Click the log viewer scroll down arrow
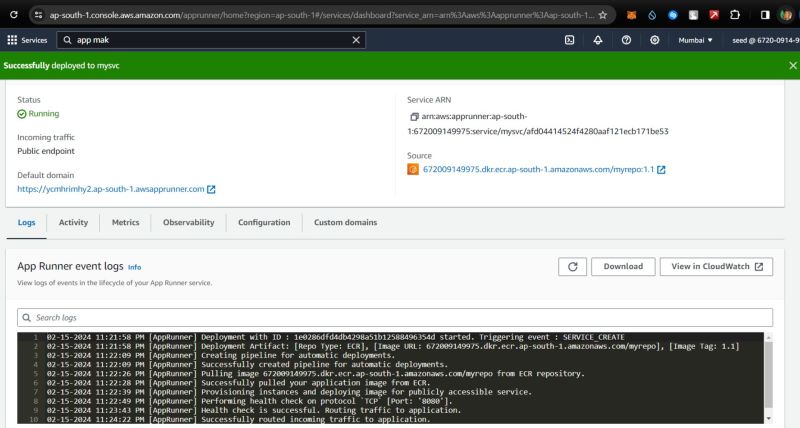This screenshot has width=800, height=428. click(x=768, y=419)
